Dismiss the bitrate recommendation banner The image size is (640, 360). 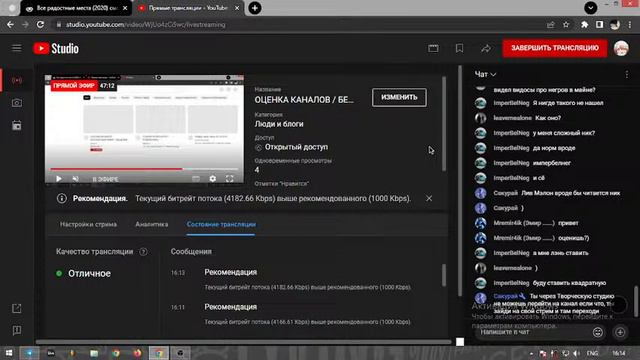point(429,198)
